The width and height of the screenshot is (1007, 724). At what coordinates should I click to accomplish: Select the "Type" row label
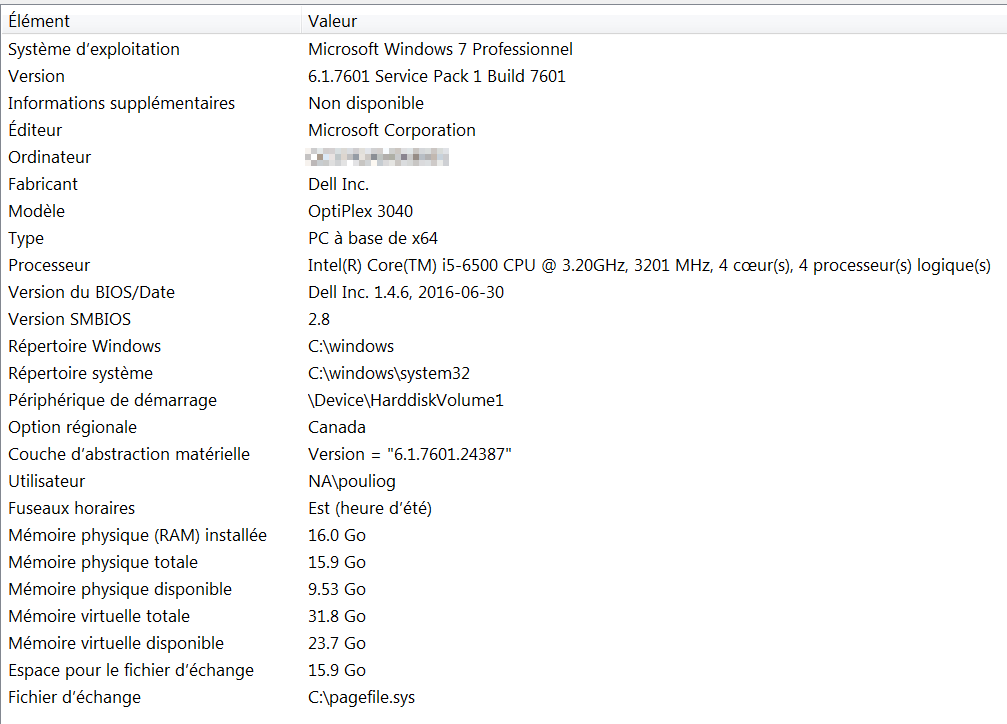point(26,238)
